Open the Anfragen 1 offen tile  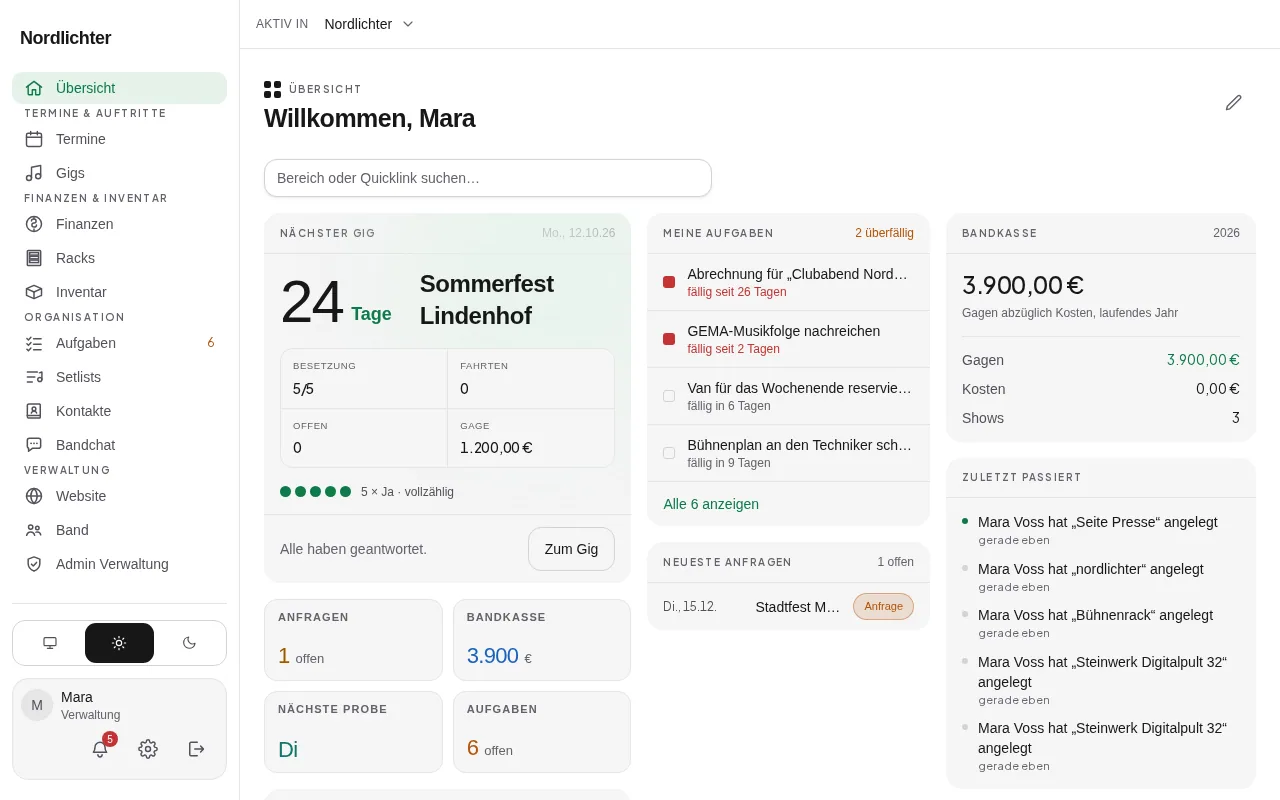(x=353, y=640)
